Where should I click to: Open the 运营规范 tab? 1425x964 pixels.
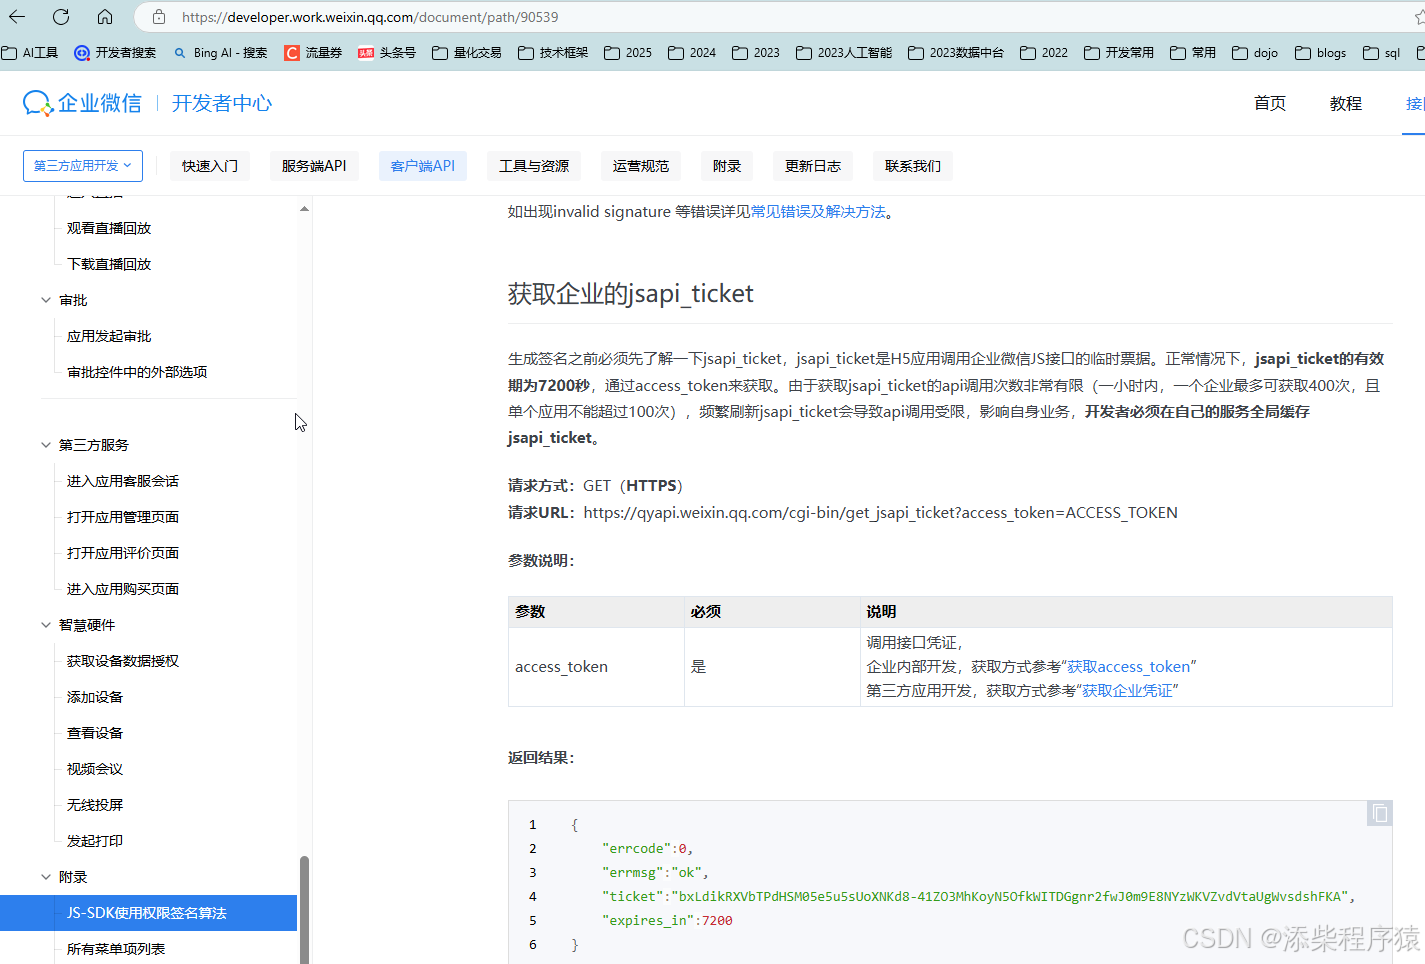click(641, 166)
